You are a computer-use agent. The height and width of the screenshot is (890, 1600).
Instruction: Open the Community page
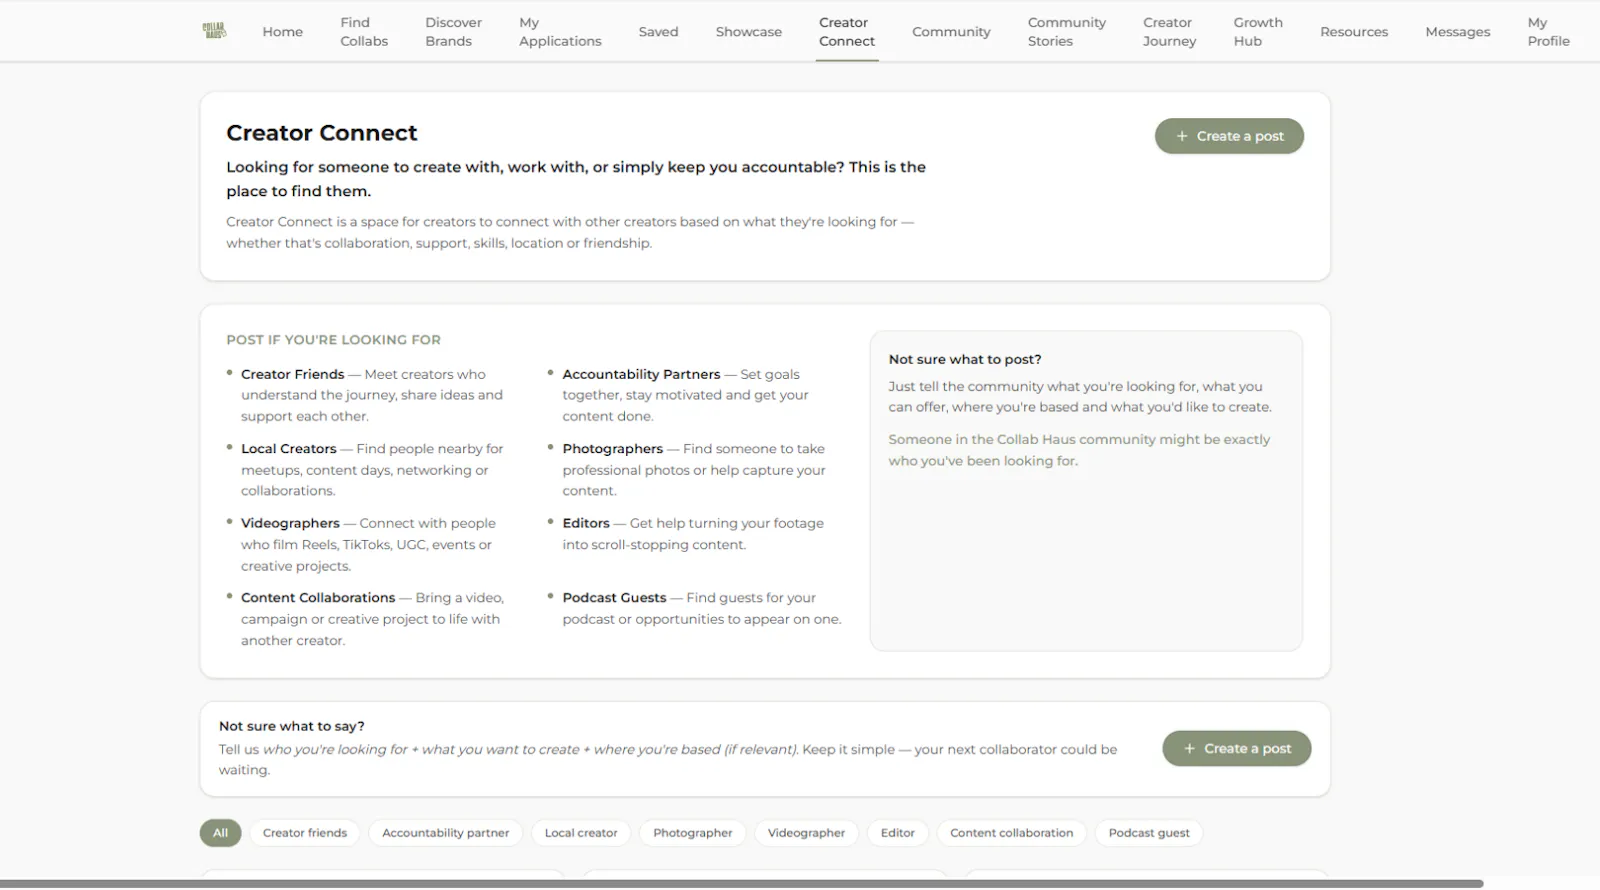(951, 32)
